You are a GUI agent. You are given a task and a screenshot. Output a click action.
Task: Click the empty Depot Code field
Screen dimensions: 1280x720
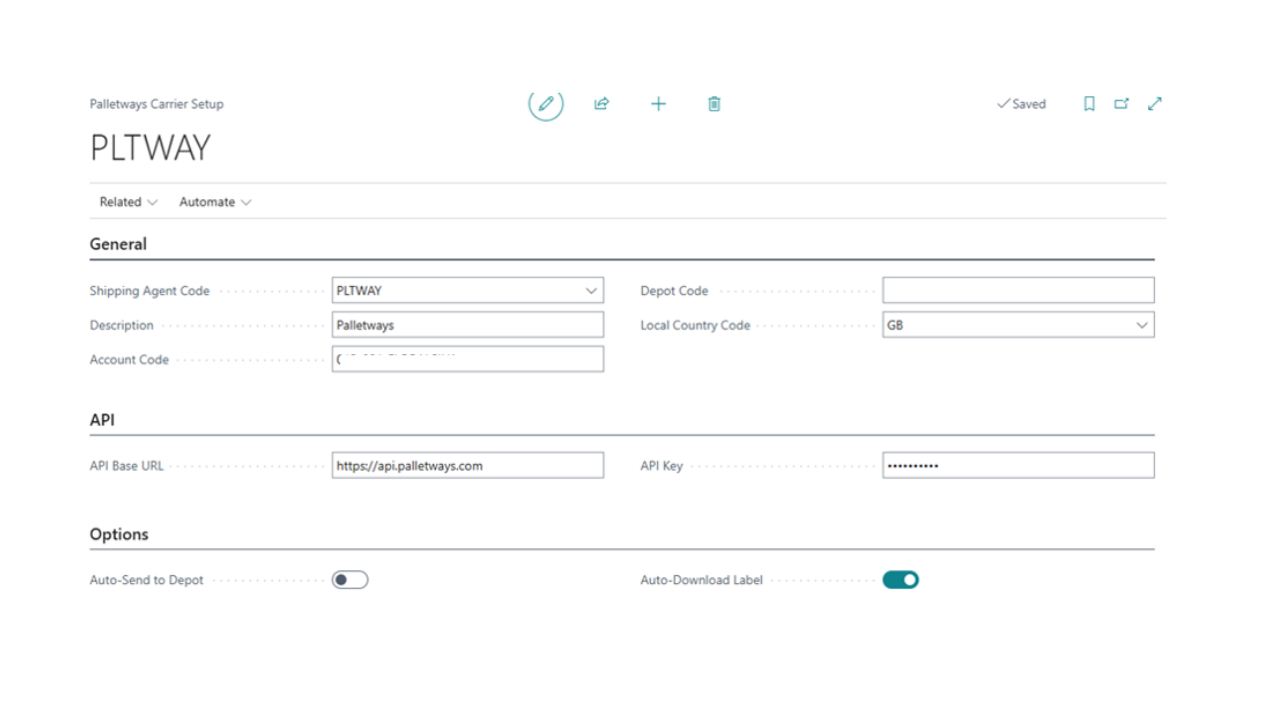pyautogui.click(x=1018, y=291)
